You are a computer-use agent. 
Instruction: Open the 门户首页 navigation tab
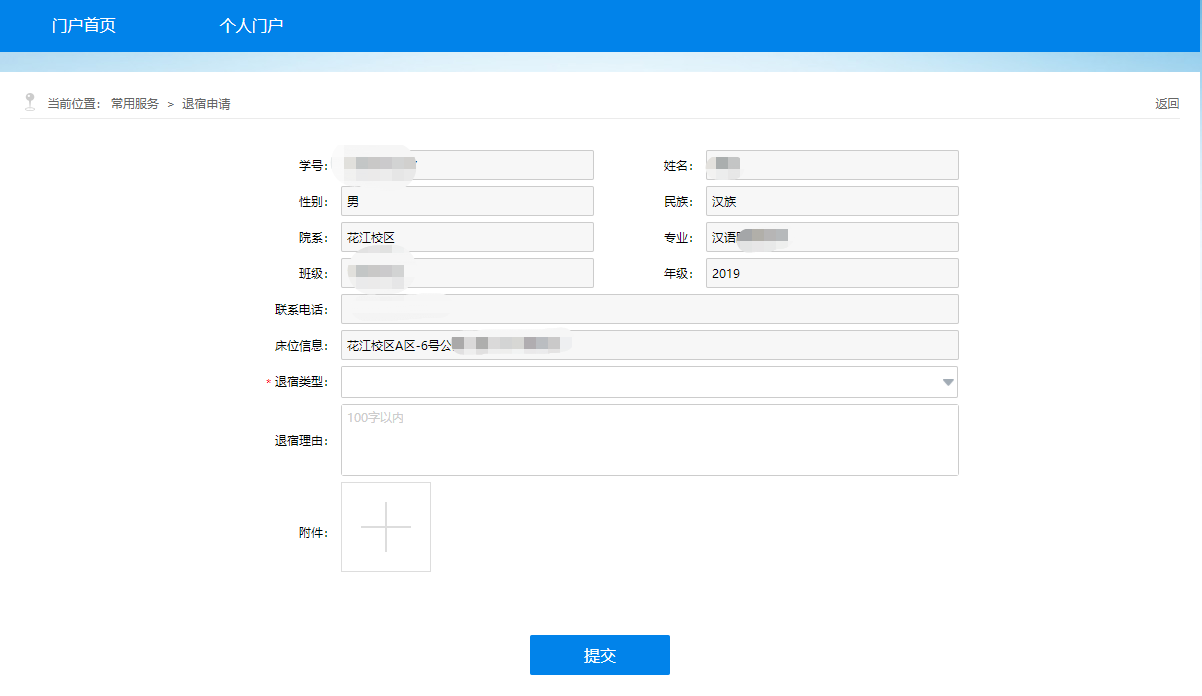point(84,26)
